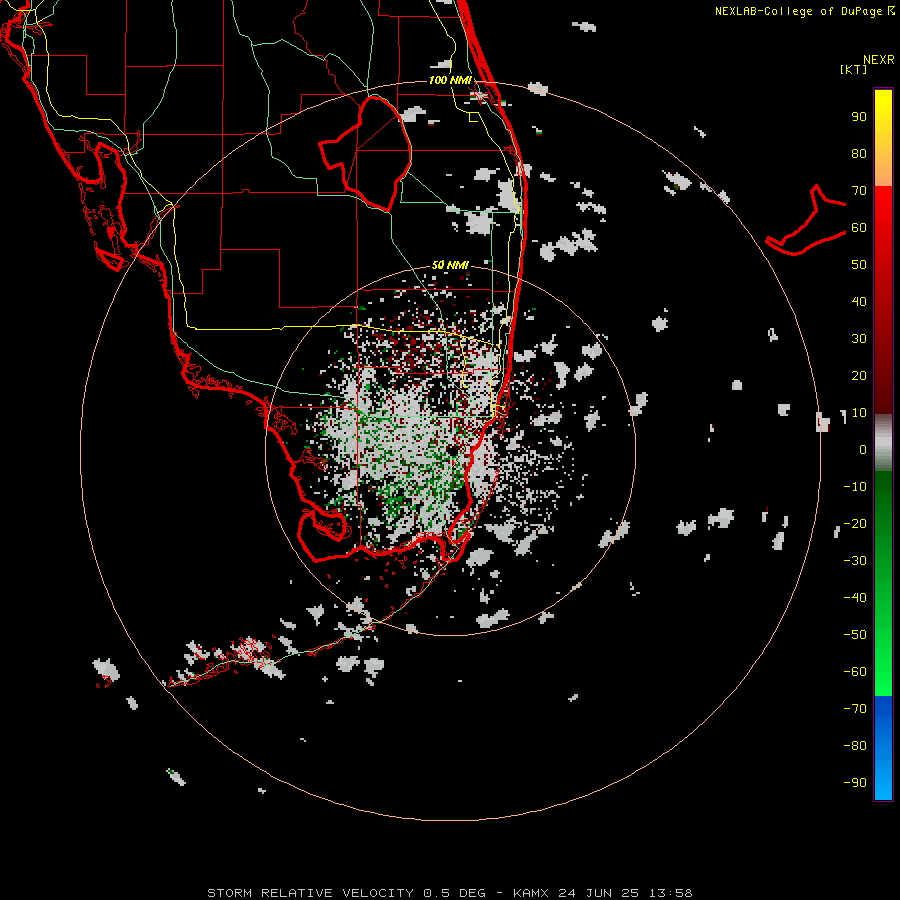Click the STORM RELATIVE VELOCITY caption text
900x900 pixels.
(x=310, y=893)
